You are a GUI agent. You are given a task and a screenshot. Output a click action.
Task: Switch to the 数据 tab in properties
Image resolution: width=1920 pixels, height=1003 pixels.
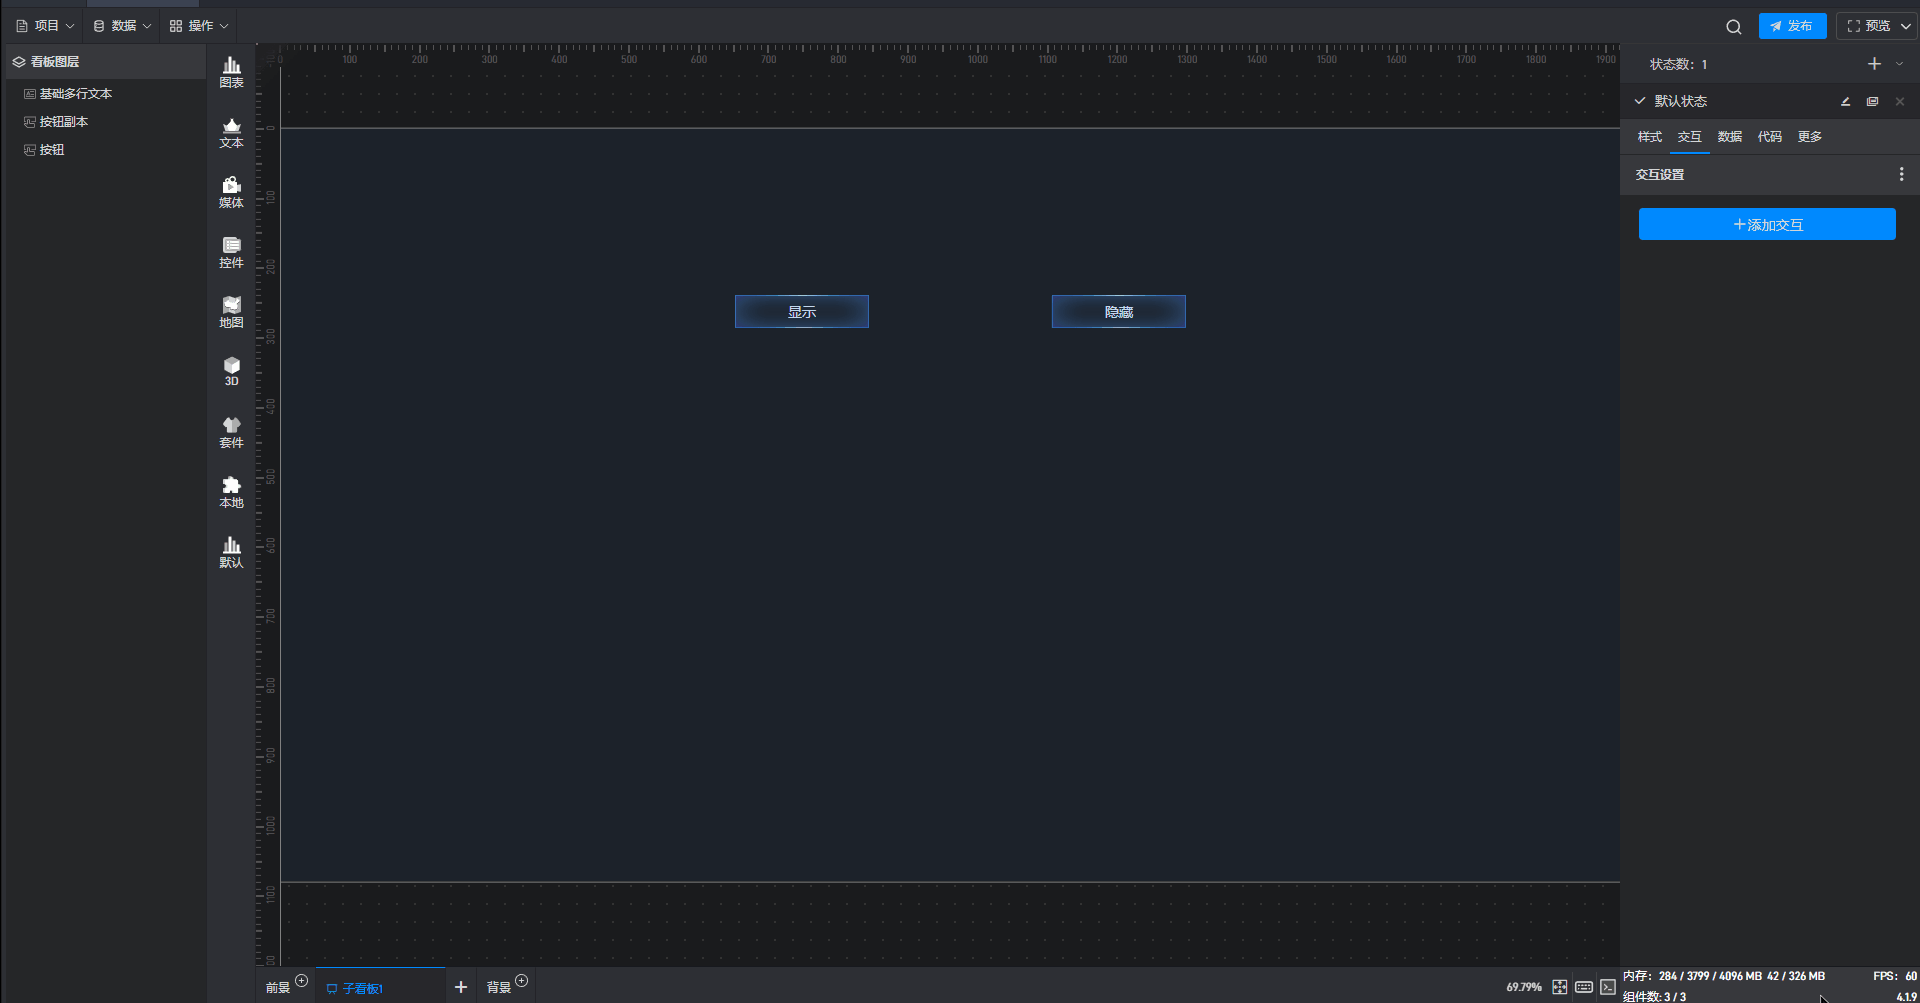click(1730, 137)
